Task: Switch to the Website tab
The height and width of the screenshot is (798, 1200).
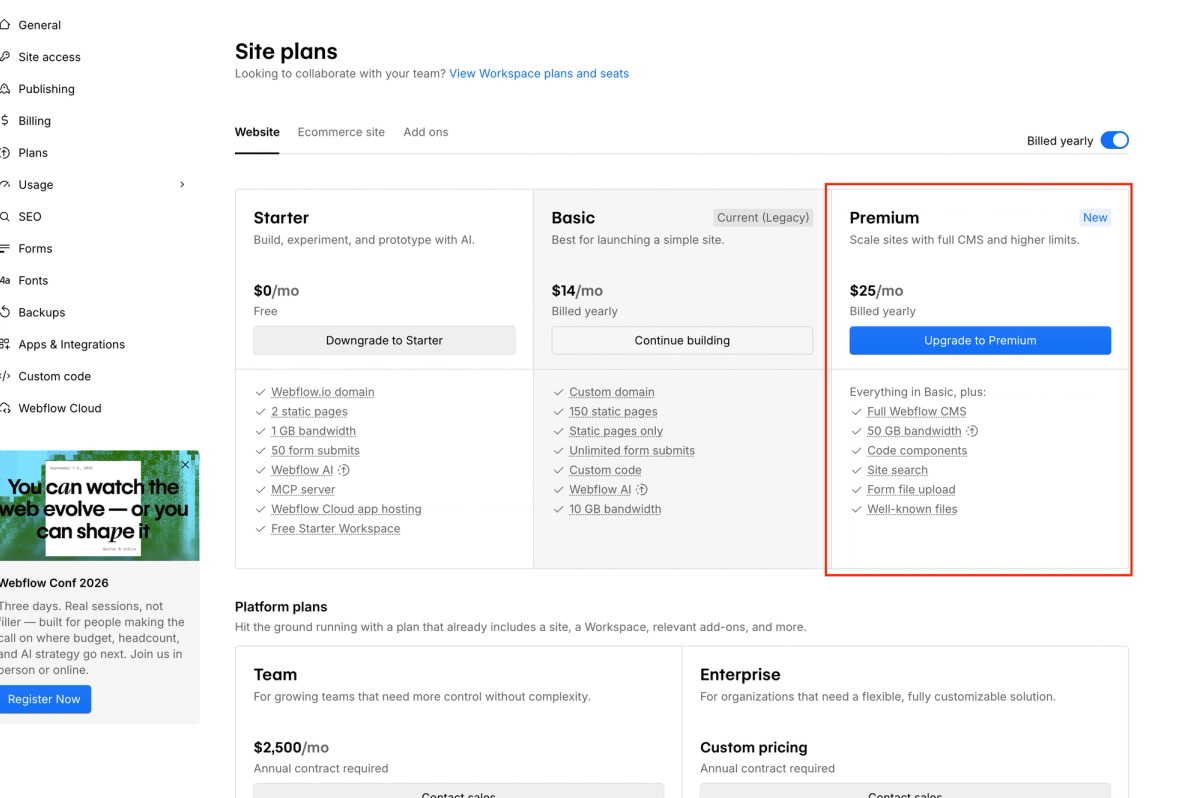Action: pos(257,132)
